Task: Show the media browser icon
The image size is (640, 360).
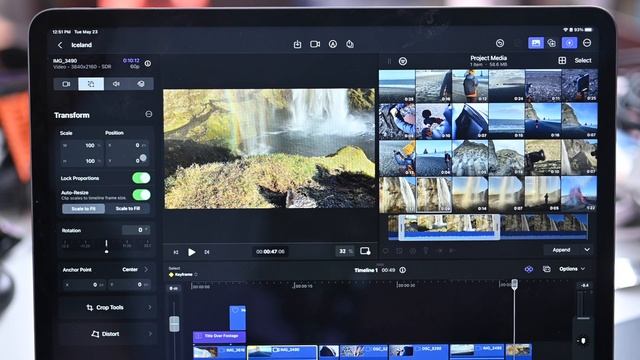Action: pos(536,43)
